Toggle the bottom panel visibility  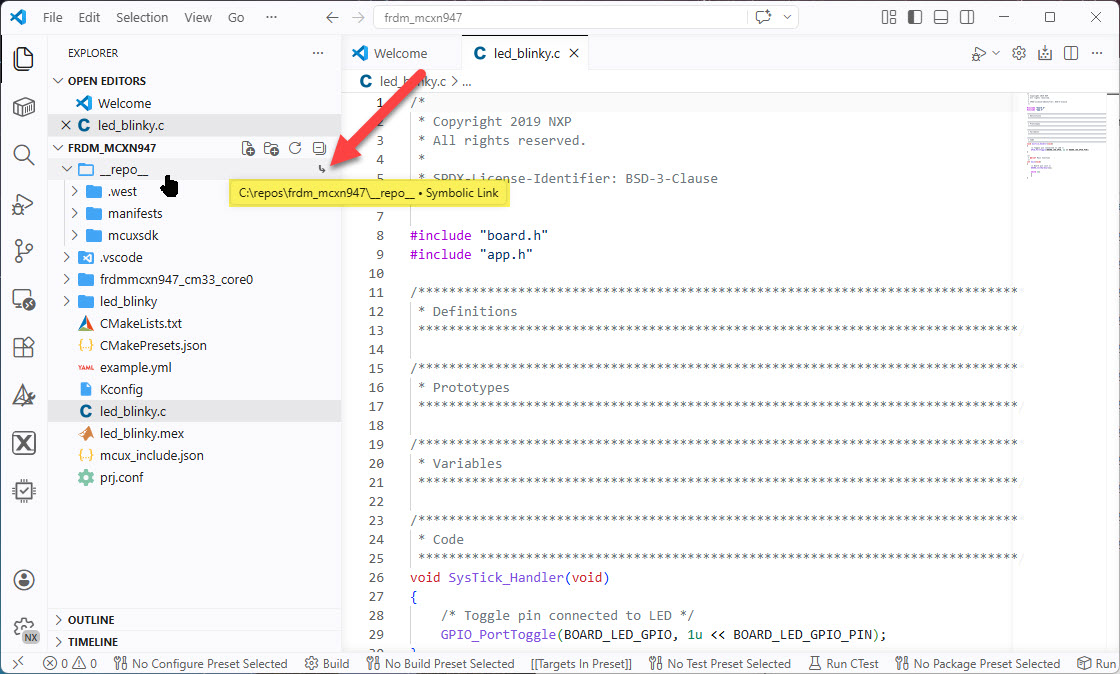(x=941, y=18)
